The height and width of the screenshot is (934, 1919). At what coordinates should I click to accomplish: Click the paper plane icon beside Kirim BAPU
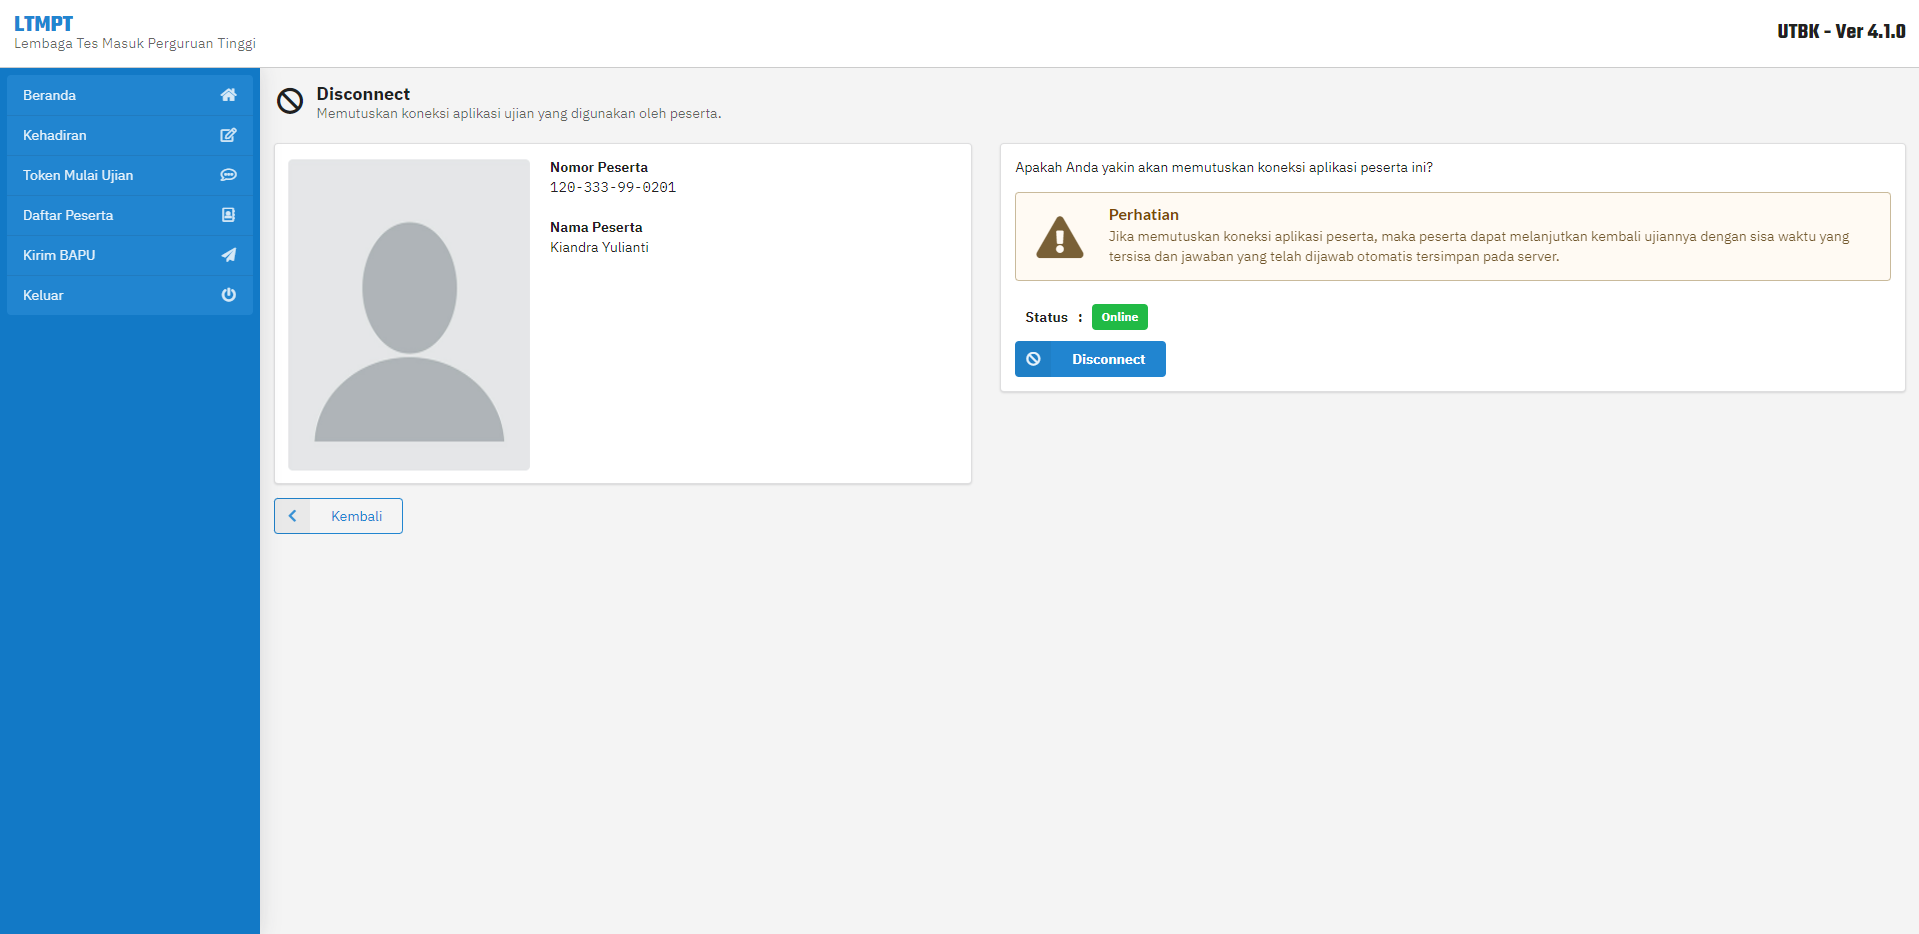[x=228, y=255]
